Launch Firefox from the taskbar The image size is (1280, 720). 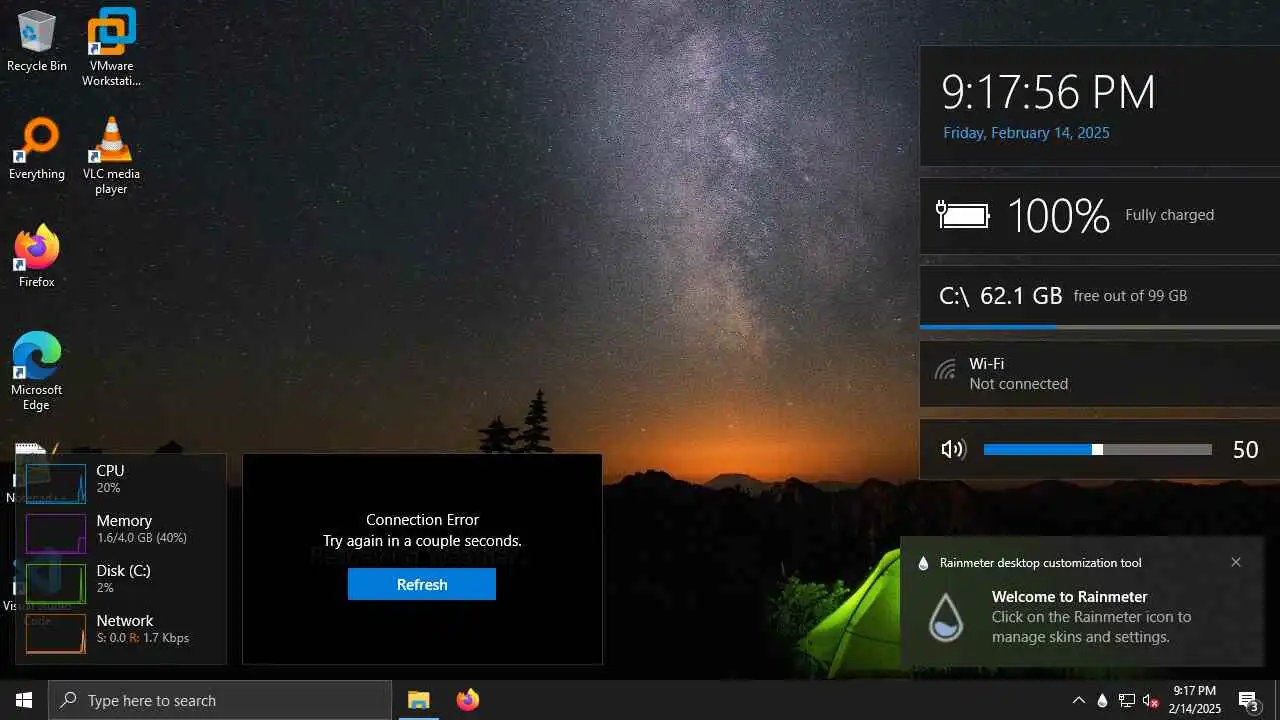click(467, 700)
